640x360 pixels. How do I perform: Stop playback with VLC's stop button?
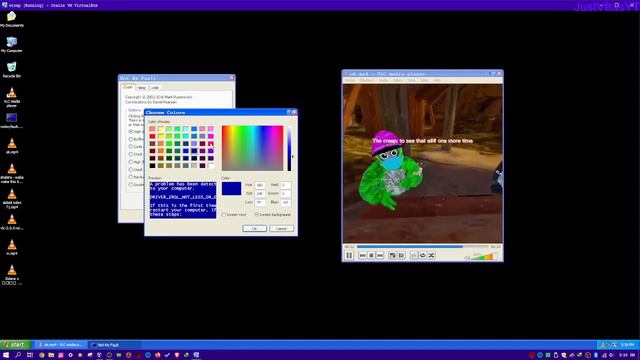tap(371, 256)
